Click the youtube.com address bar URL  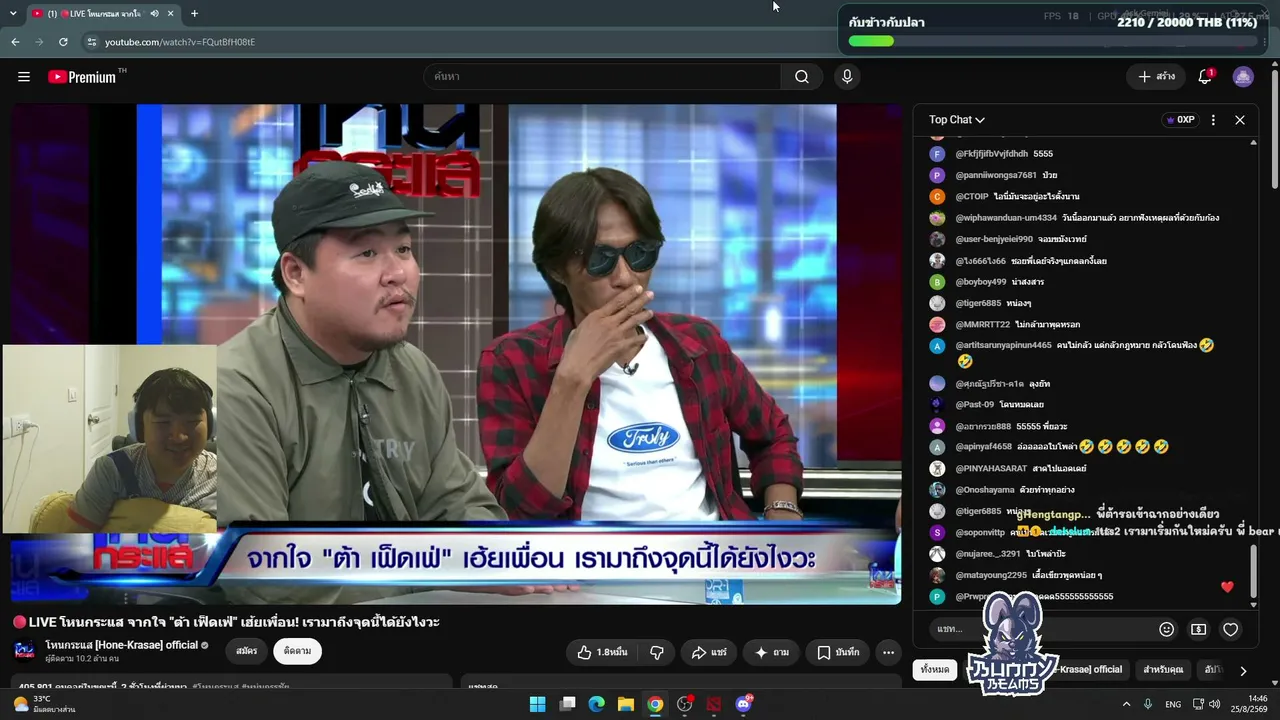(x=180, y=42)
